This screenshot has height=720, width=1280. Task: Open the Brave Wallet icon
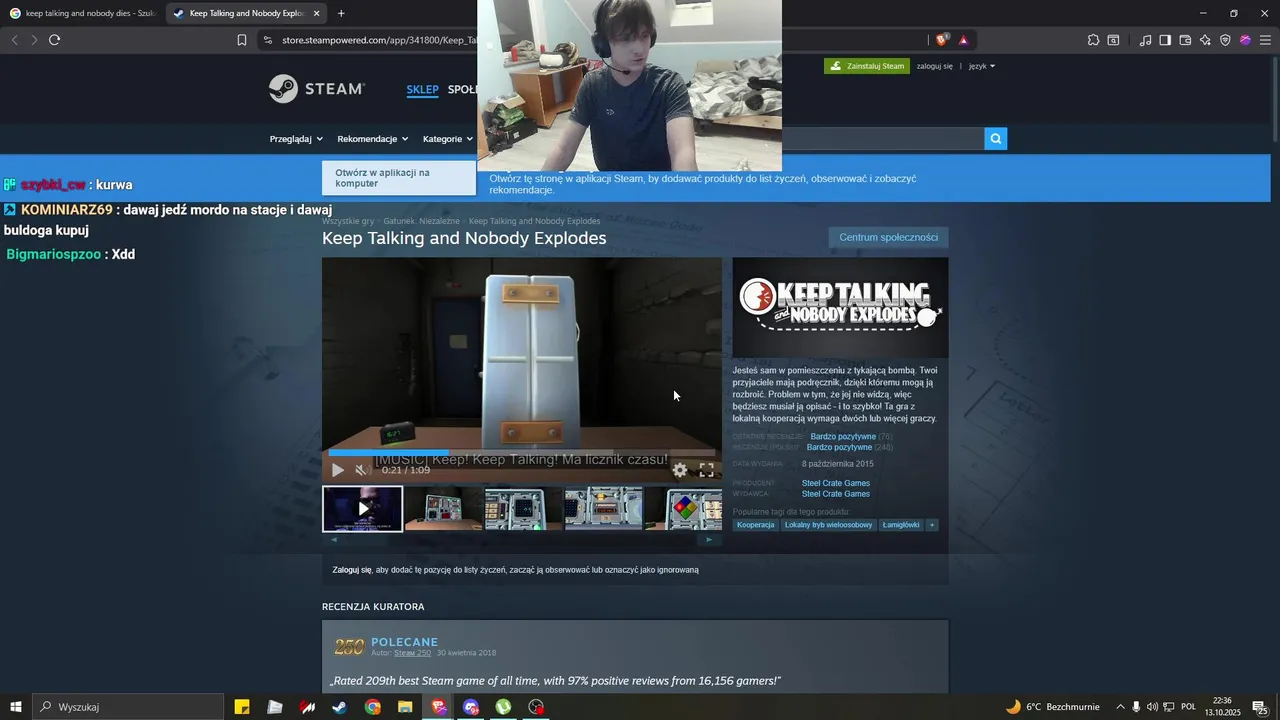1185,40
